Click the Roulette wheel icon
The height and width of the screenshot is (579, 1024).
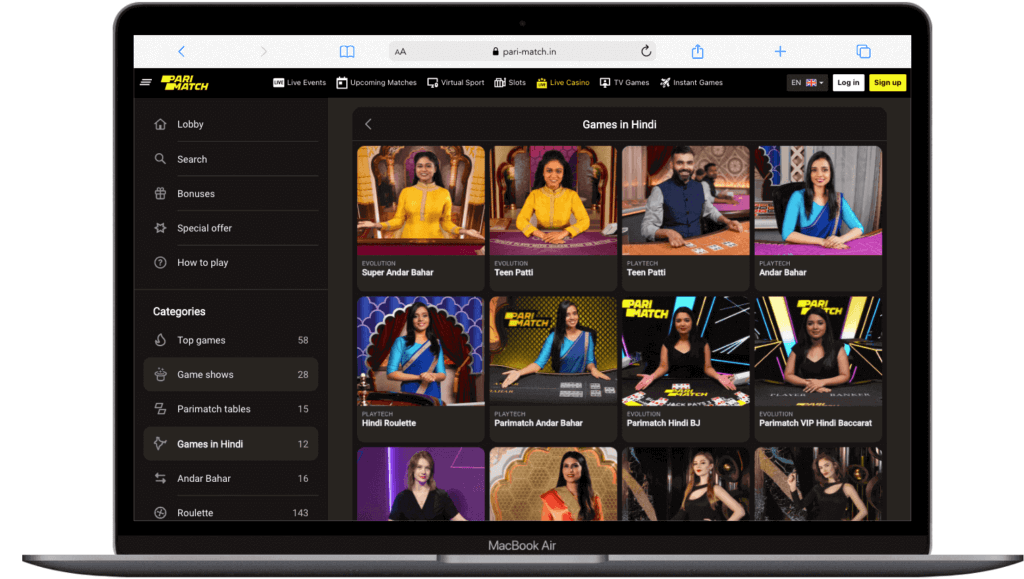(160, 512)
